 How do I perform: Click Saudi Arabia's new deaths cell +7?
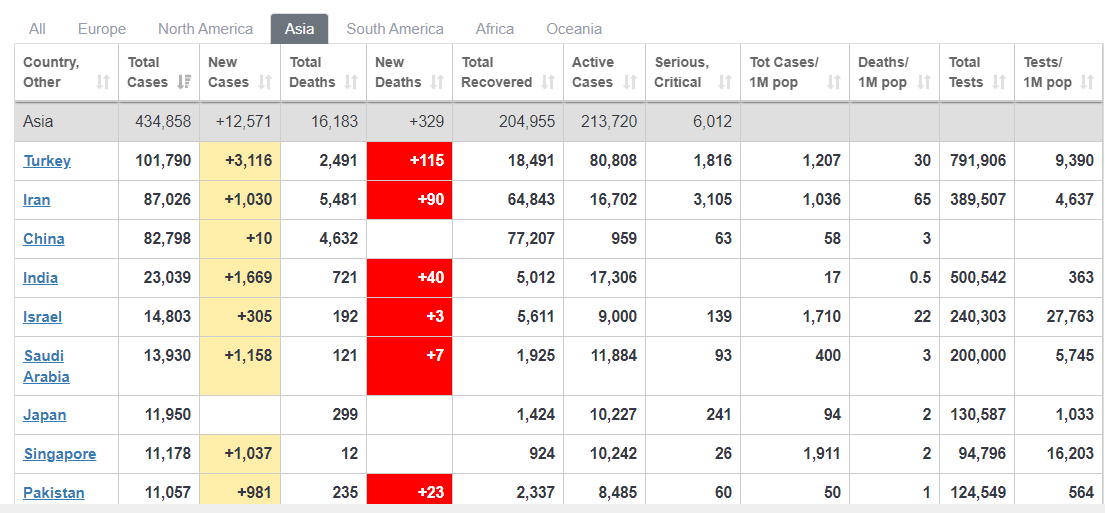tap(409, 366)
